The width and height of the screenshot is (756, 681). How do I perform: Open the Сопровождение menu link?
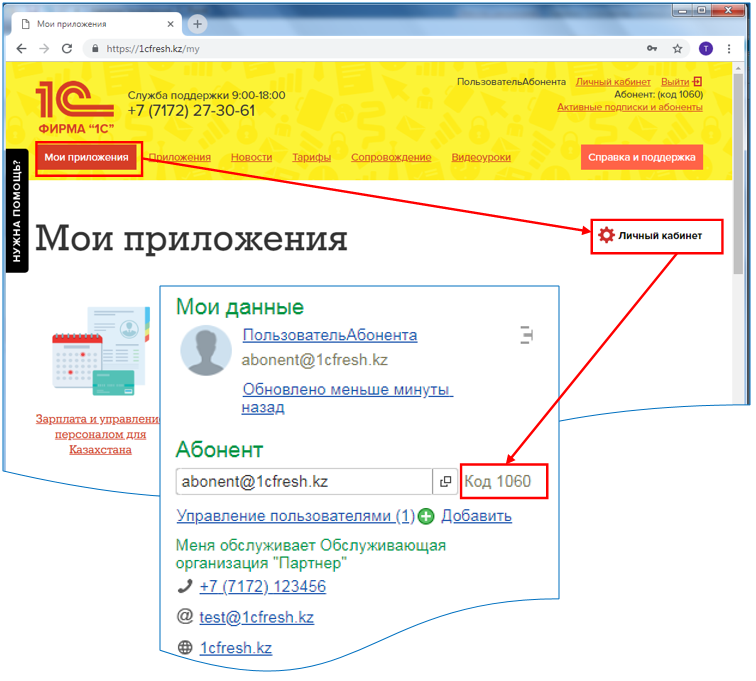[x=391, y=157]
